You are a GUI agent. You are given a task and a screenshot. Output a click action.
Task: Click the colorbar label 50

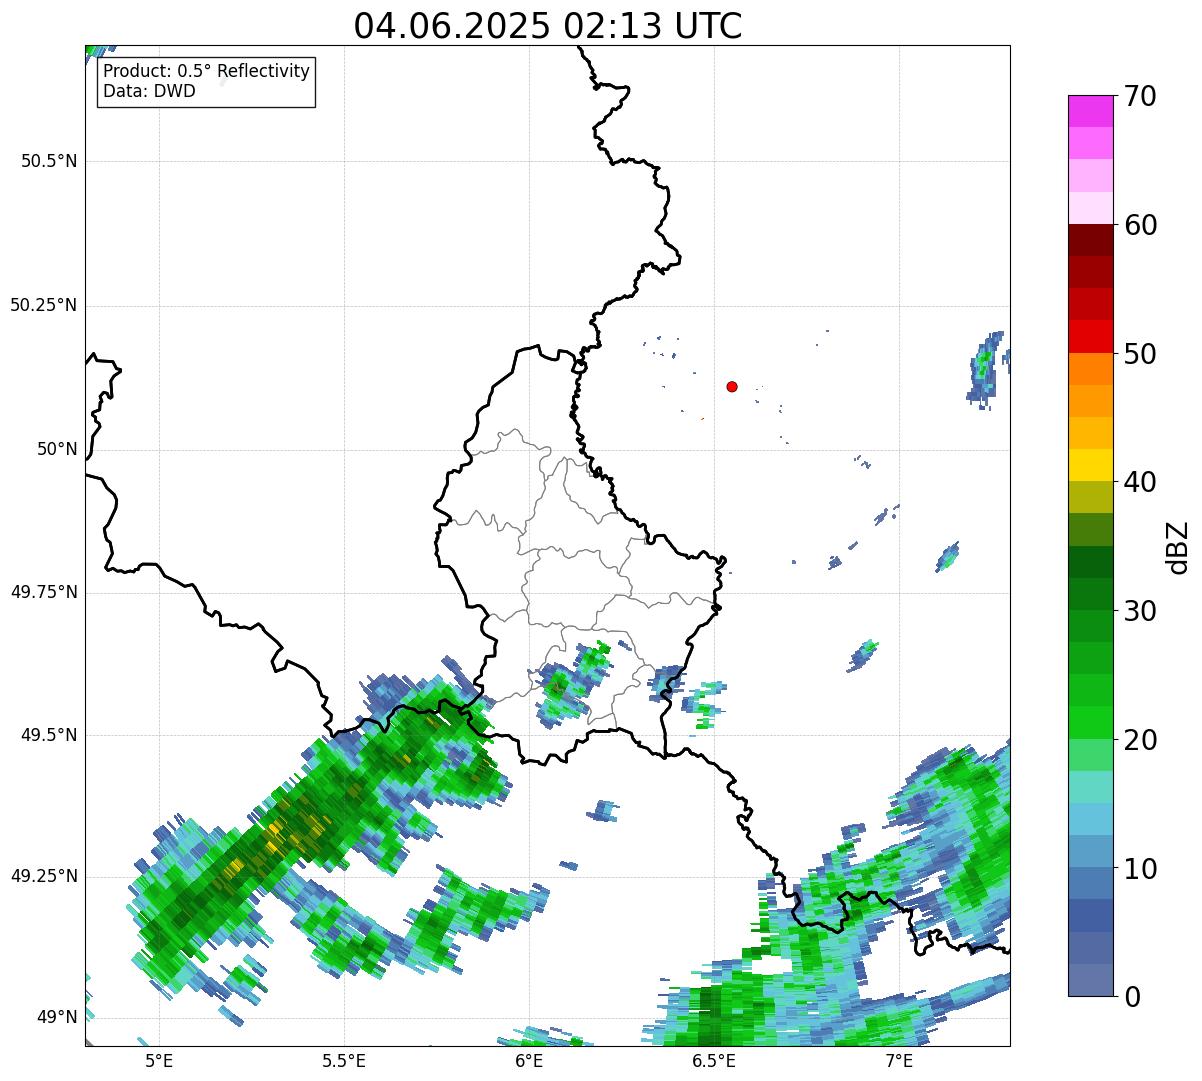pyautogui.click(x=1140, y=354)
